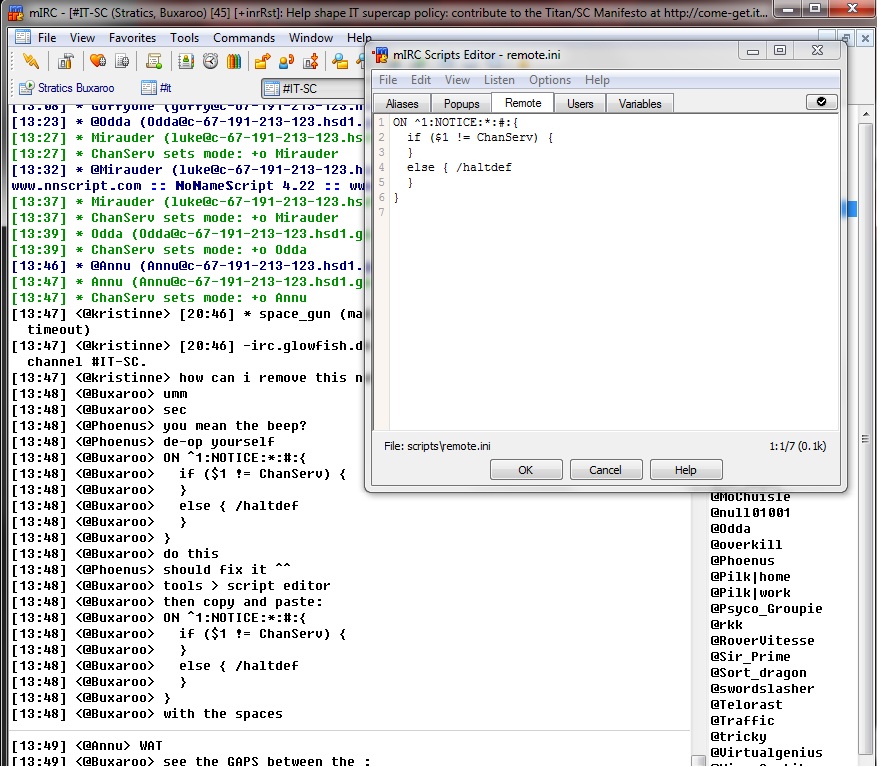Click OK in Scripts Editor
Screen dimensions: 882x767
tap(525, 470)
